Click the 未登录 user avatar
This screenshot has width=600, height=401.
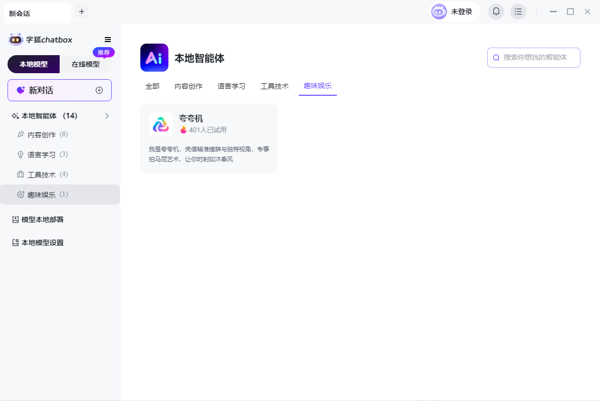[439, 12]
